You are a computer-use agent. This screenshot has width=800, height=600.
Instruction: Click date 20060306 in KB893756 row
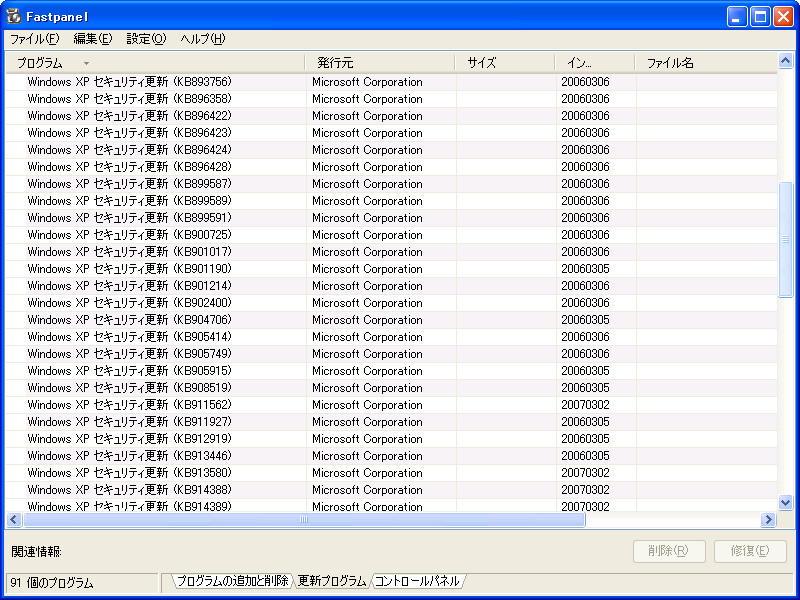pos(585,82)
